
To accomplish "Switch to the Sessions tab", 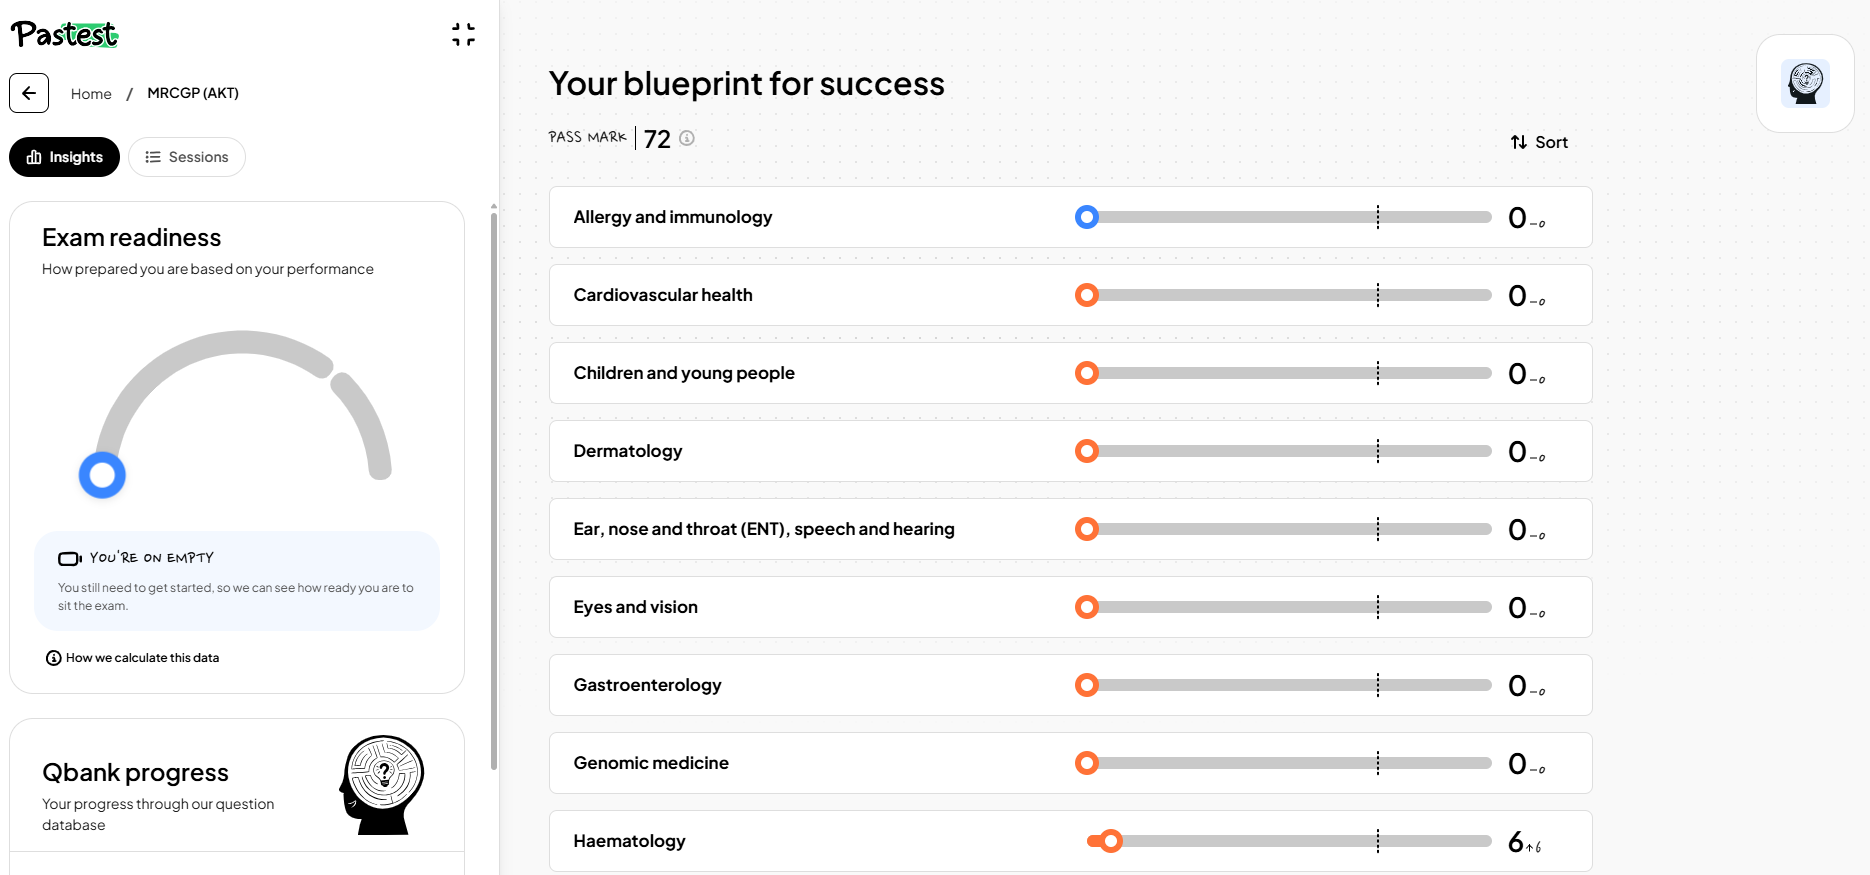I will (x=187, y=157).
